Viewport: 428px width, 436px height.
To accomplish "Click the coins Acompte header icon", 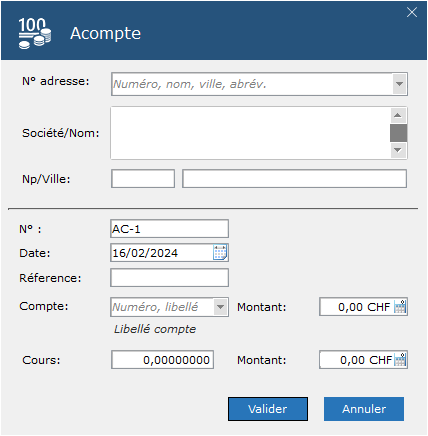I will [35, 33].
